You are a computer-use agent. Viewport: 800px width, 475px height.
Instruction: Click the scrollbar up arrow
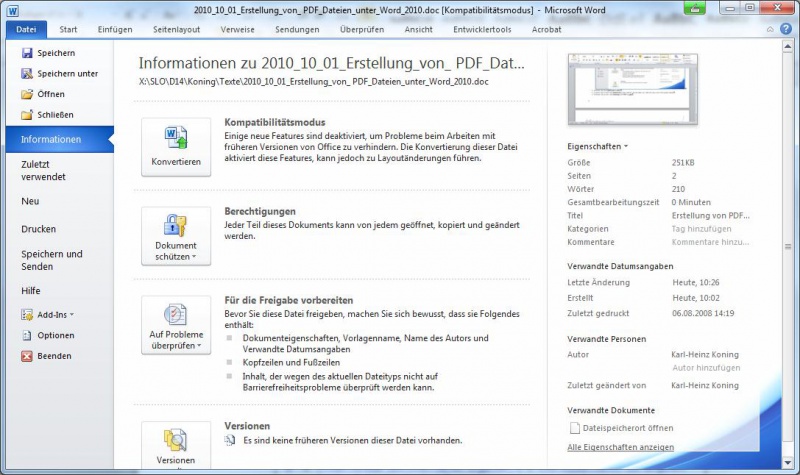click(787, 46)
